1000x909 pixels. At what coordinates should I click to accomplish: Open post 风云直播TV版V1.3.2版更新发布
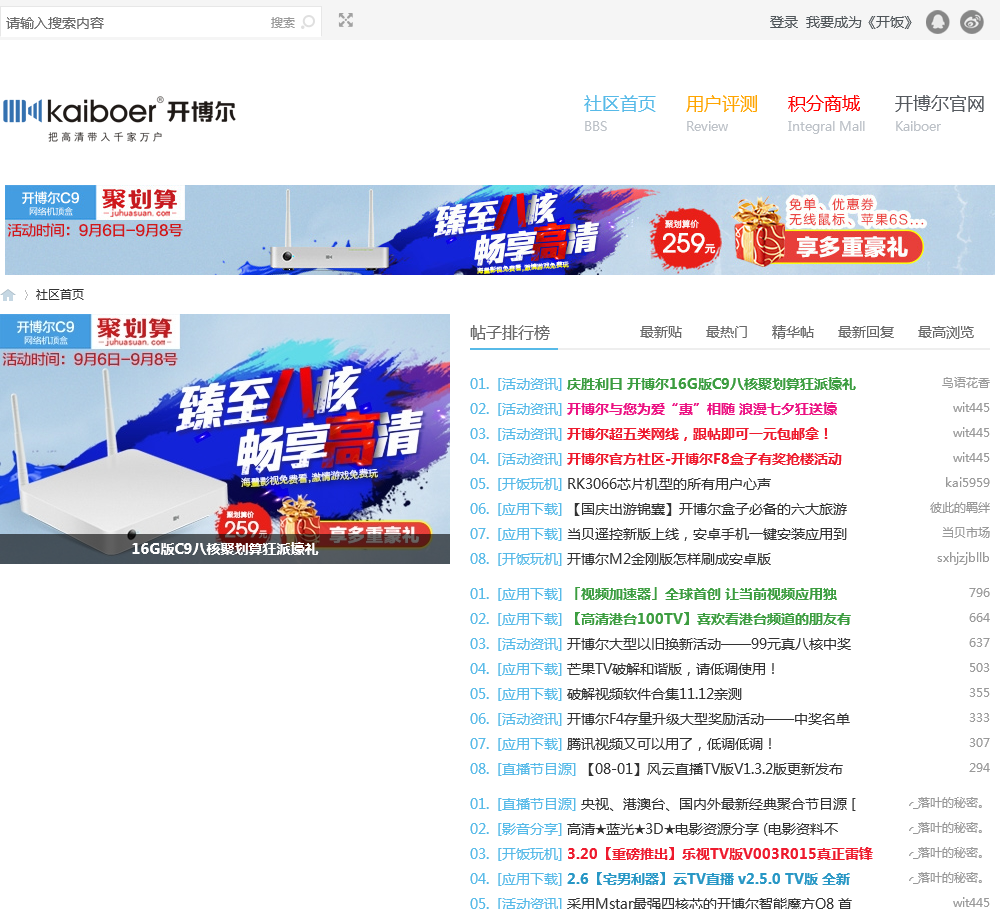[712, 769]
